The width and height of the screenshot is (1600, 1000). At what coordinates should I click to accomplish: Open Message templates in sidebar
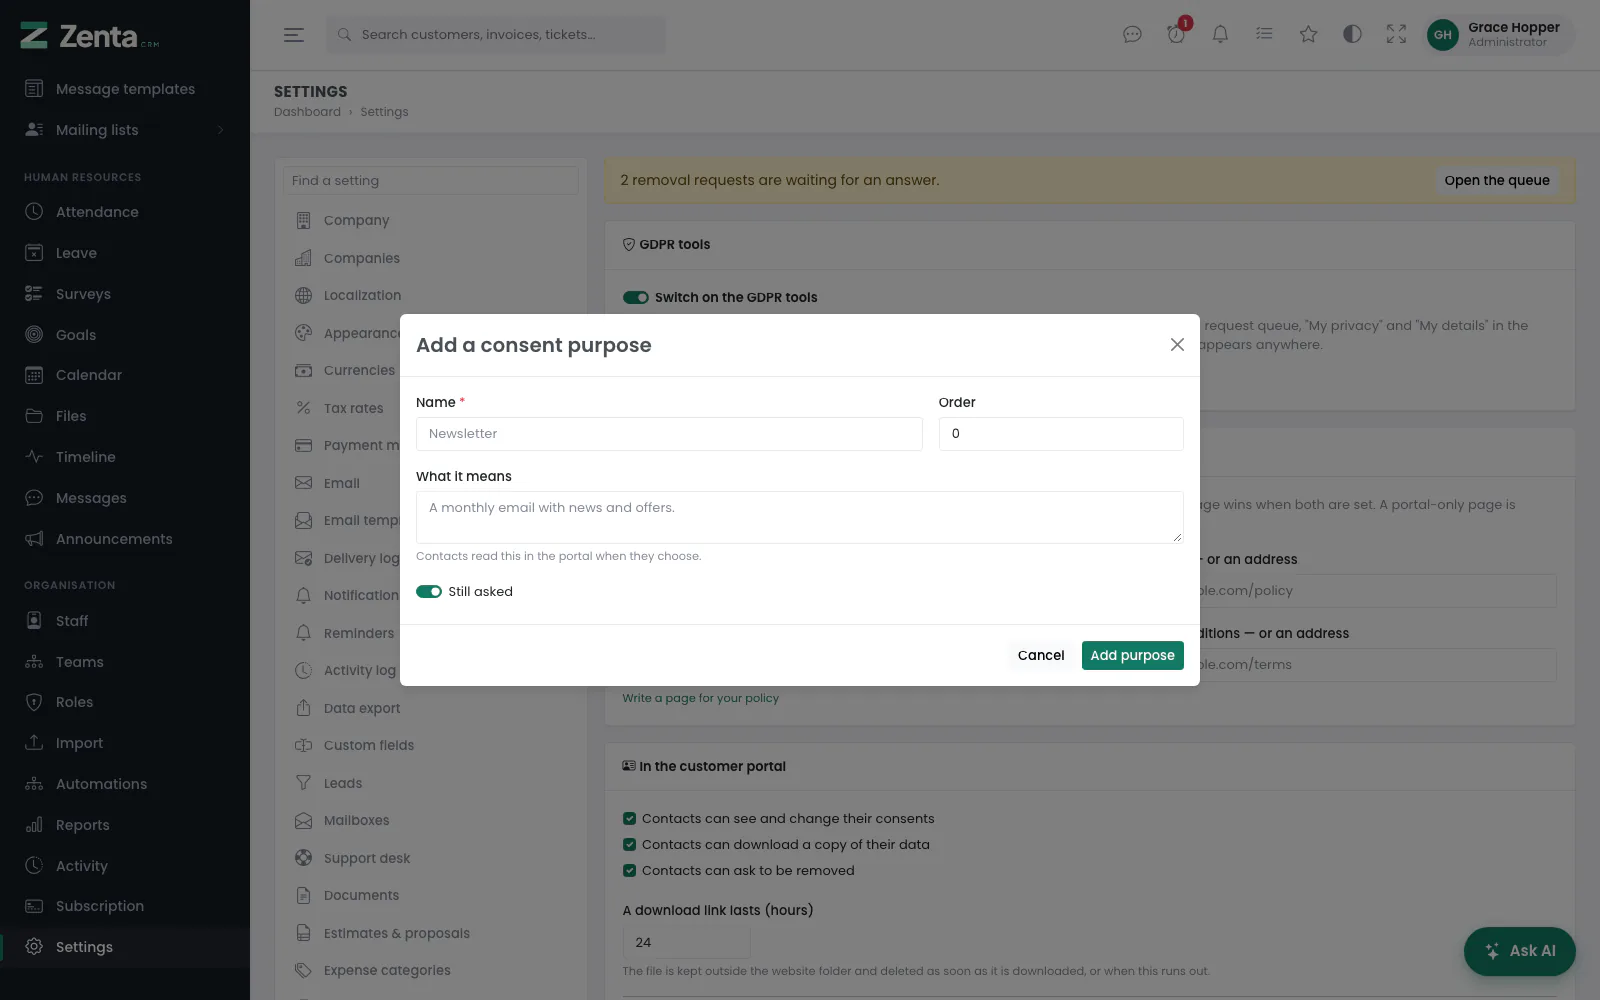pos(125,89)
